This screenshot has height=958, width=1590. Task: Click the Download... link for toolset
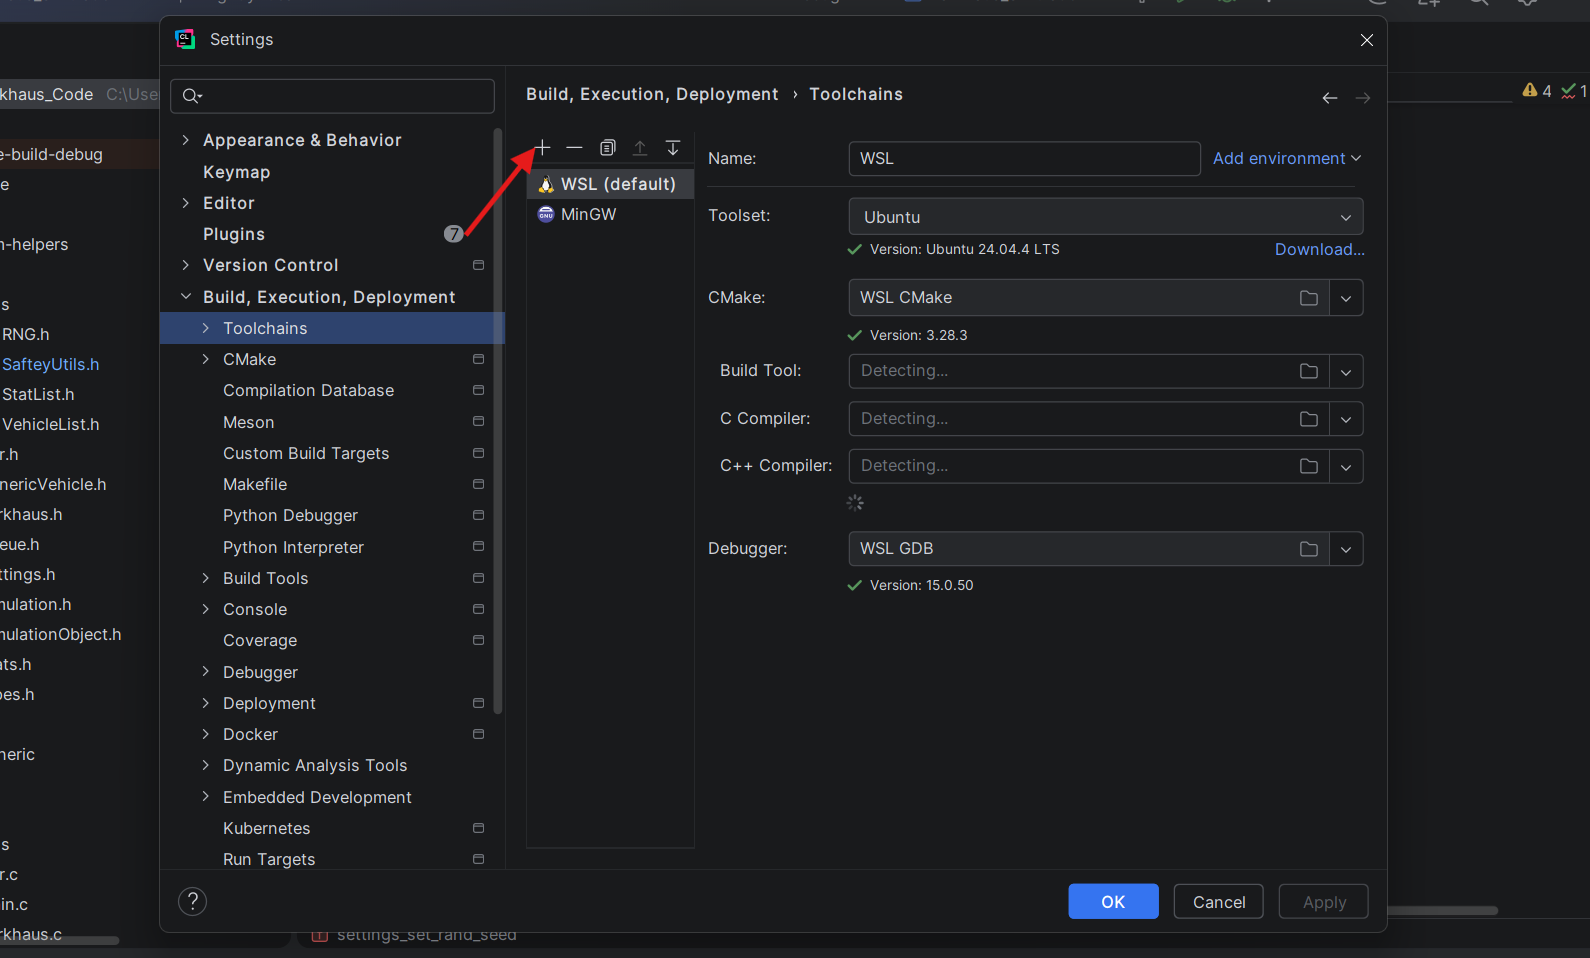[1319, 249]
